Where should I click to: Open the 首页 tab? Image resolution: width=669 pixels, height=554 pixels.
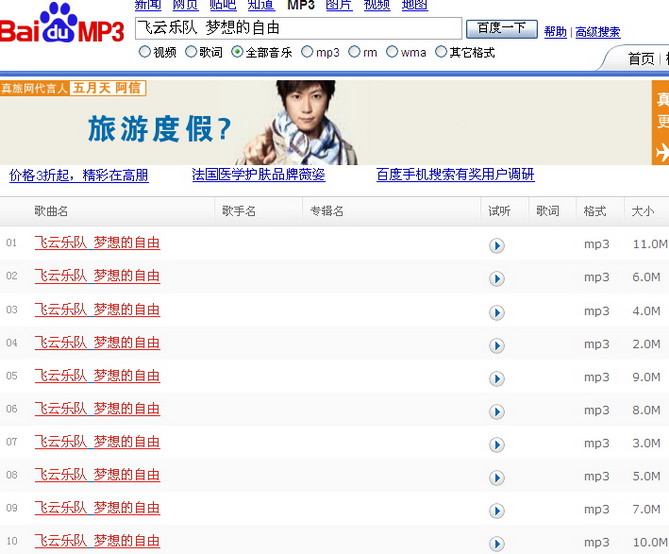pyautogui.click(x=641, y=59)
